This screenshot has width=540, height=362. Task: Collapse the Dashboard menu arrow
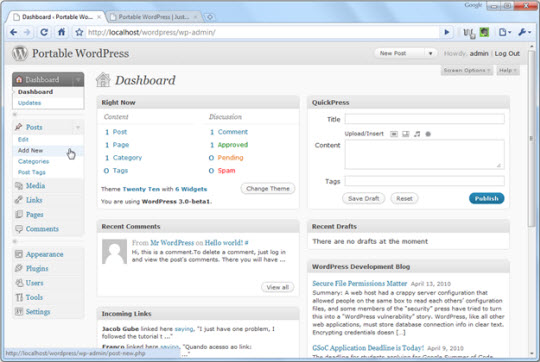[x=78, y=80]
